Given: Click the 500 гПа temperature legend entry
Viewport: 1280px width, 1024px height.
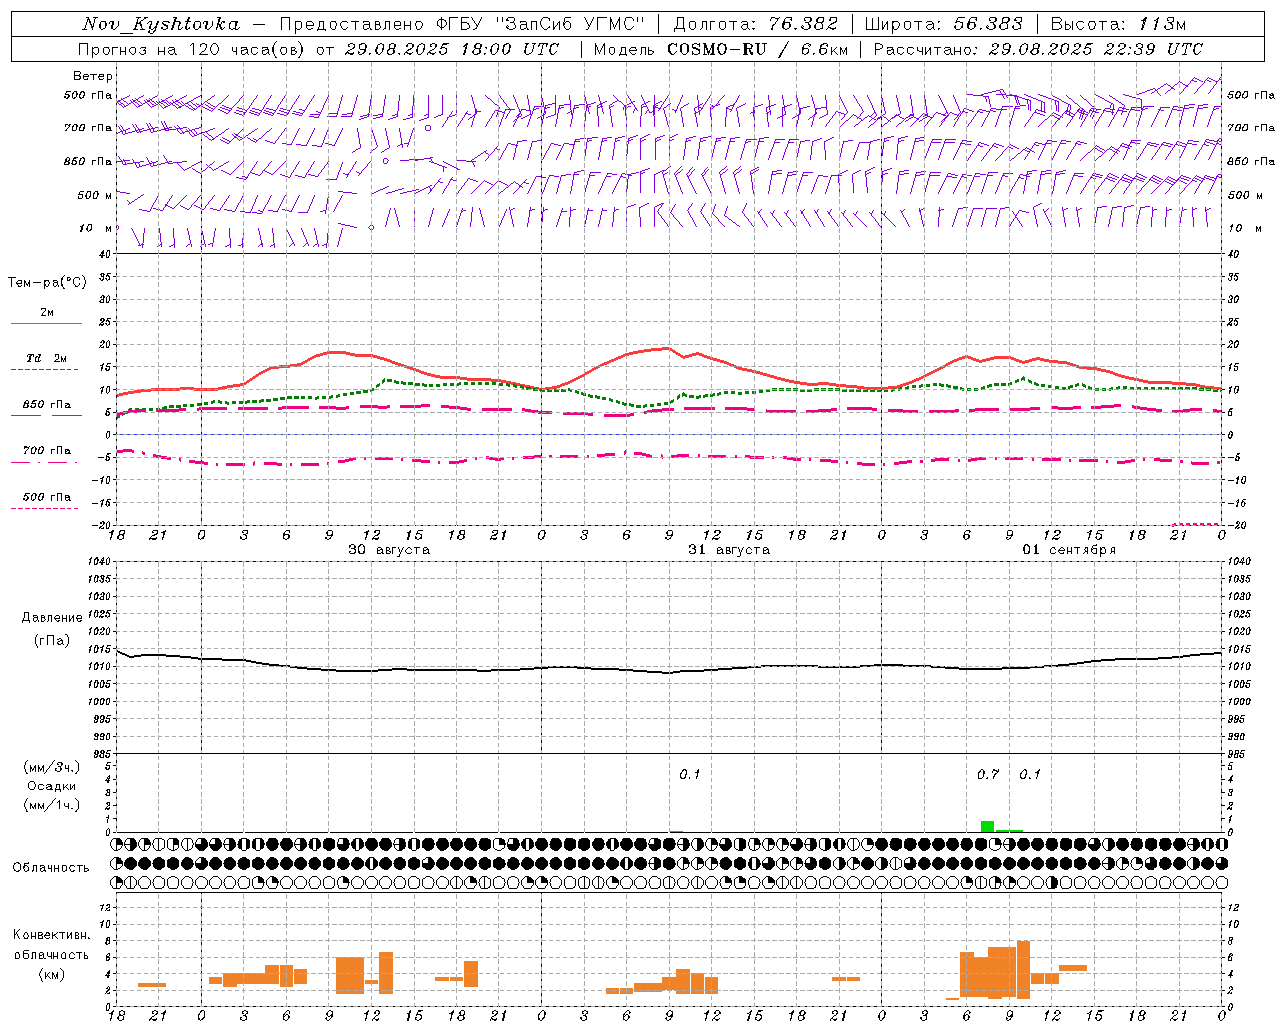Looking at the screenshot, I should click(x=47, y=497).
